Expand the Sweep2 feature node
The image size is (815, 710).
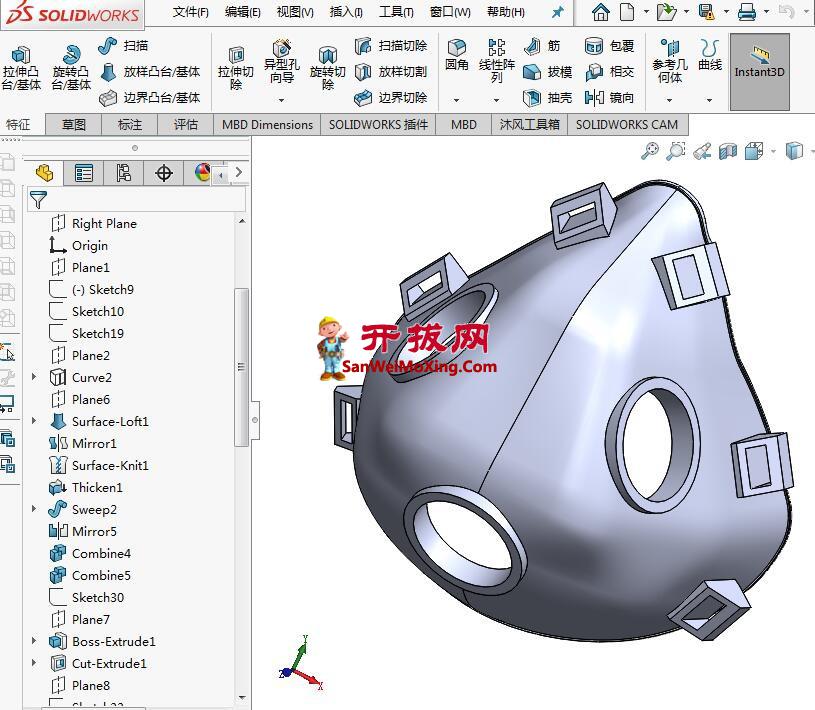tap(34, 509)
